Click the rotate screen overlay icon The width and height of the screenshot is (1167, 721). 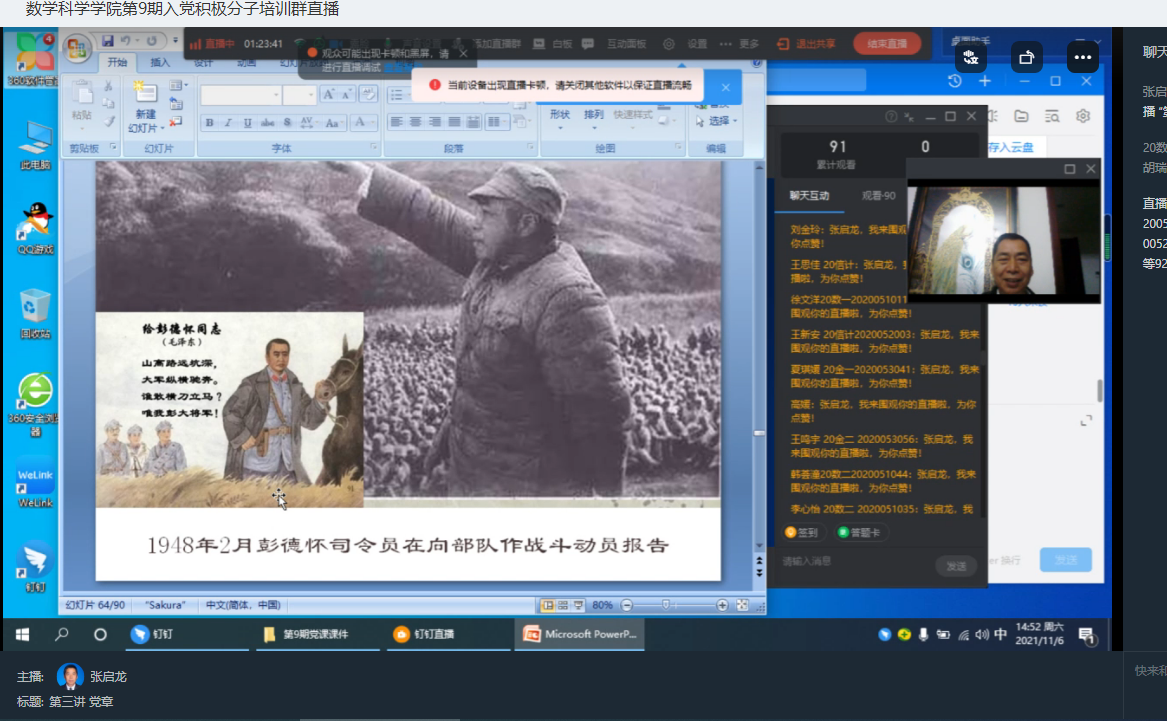1026,57
